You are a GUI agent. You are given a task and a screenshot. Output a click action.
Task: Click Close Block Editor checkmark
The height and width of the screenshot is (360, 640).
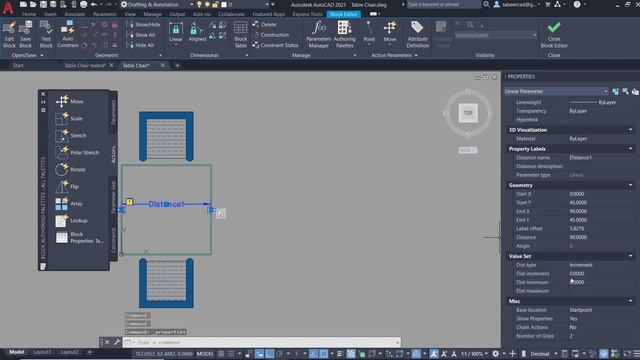click(x=554, y=28)
